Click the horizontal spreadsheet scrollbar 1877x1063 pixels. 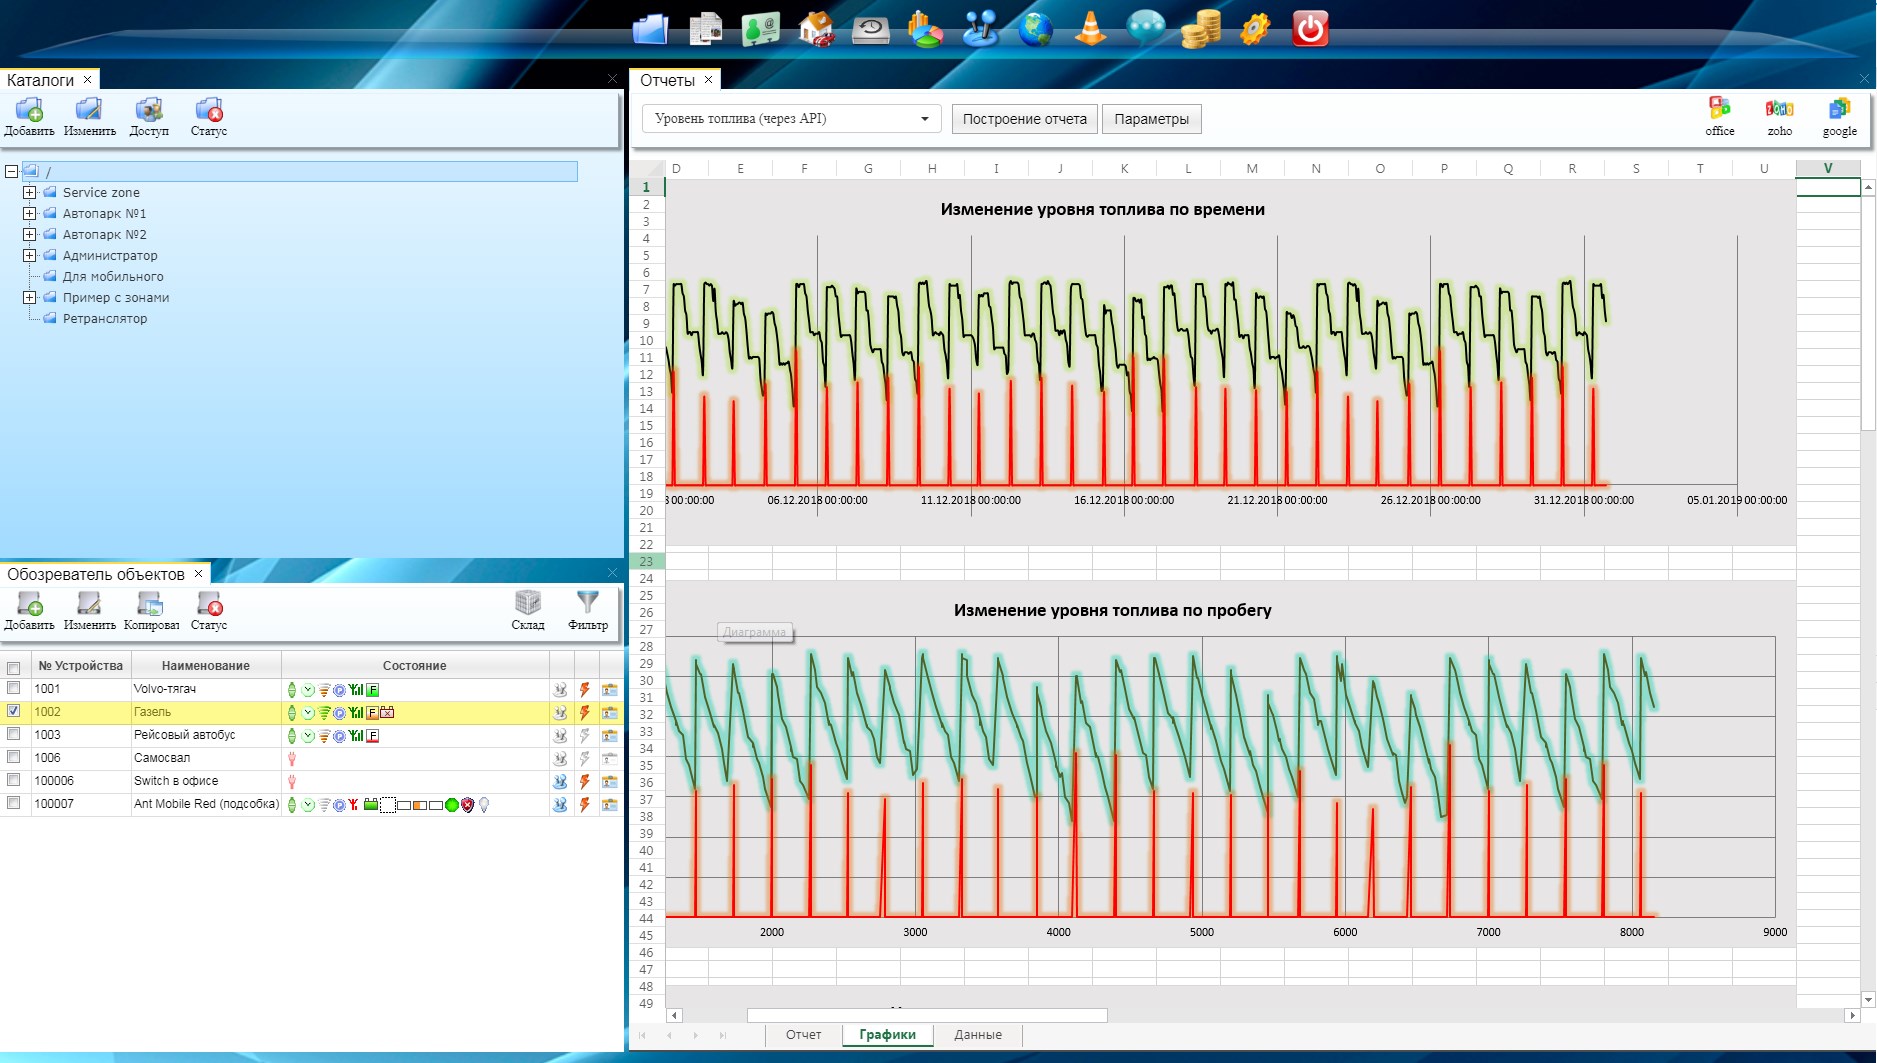[927, 1015]
